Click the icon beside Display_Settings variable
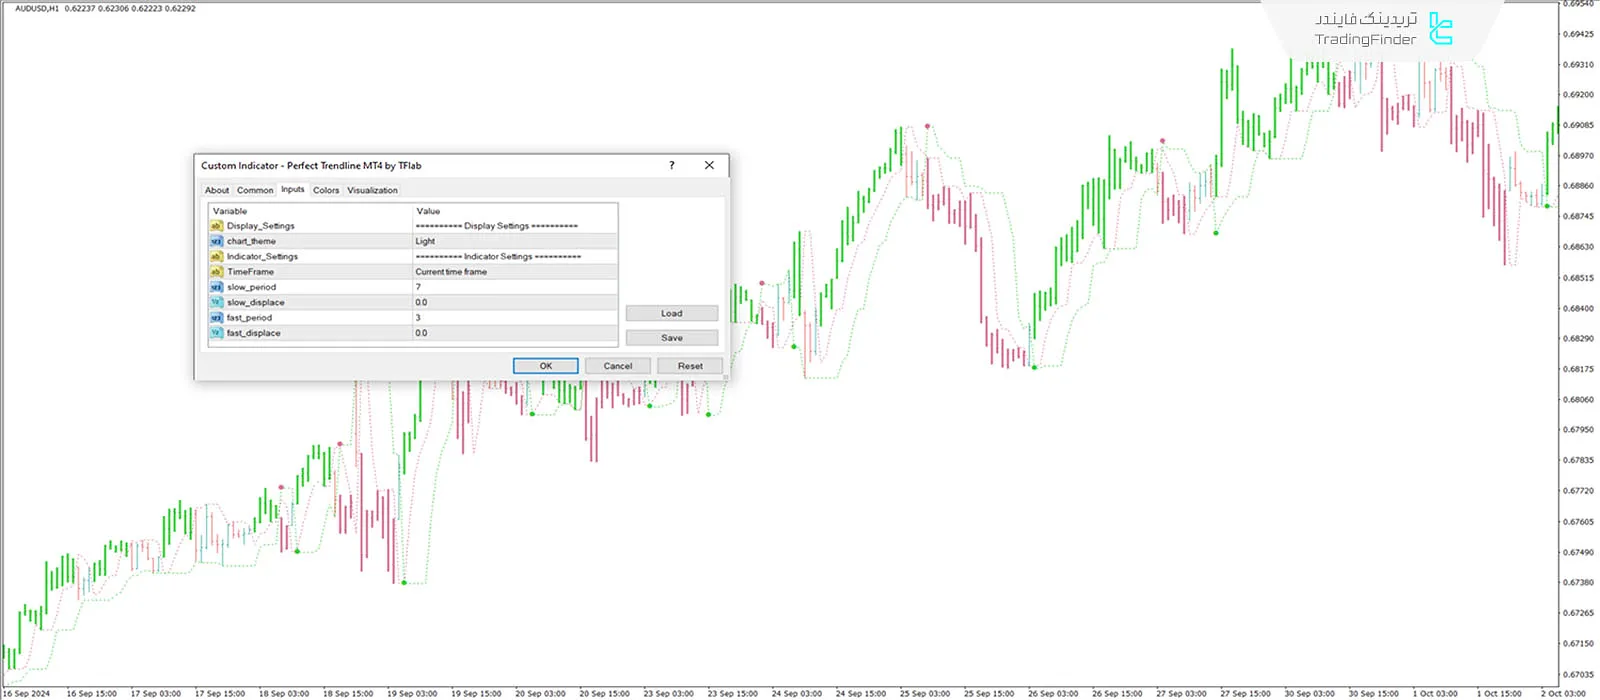 pyautogui.click(x=216, y=226)
